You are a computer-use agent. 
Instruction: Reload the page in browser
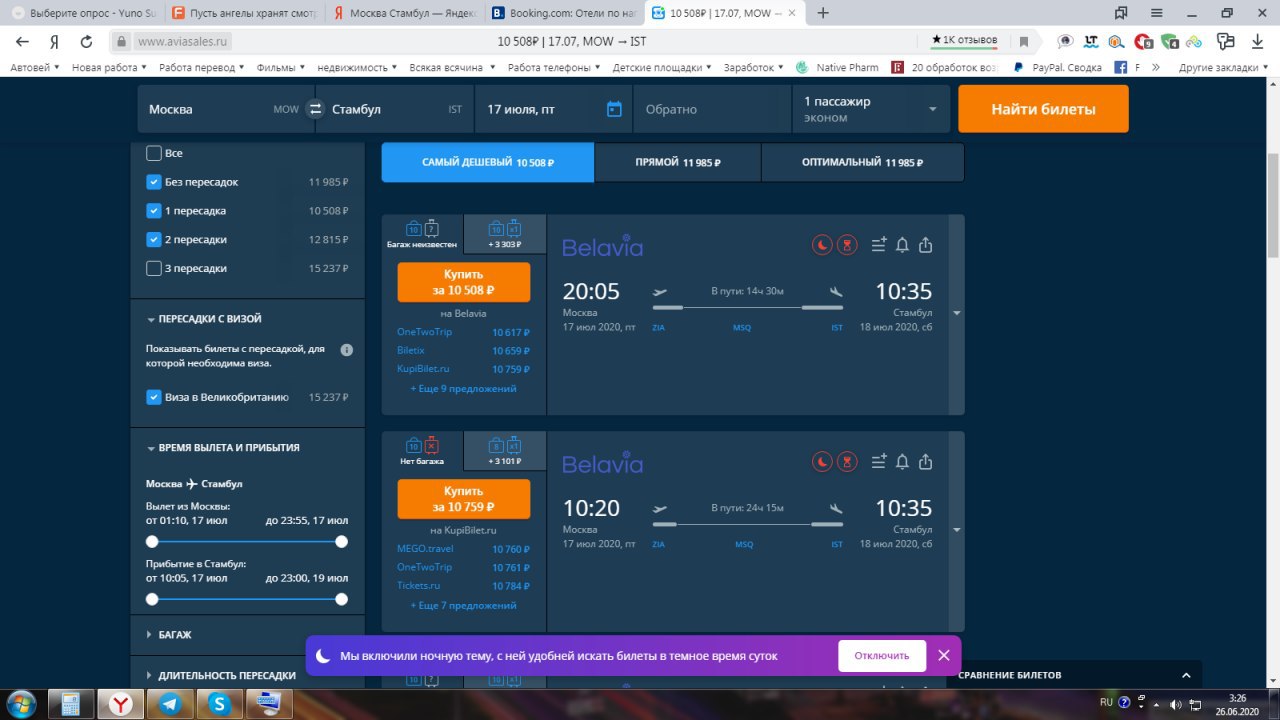click(86, 41)
